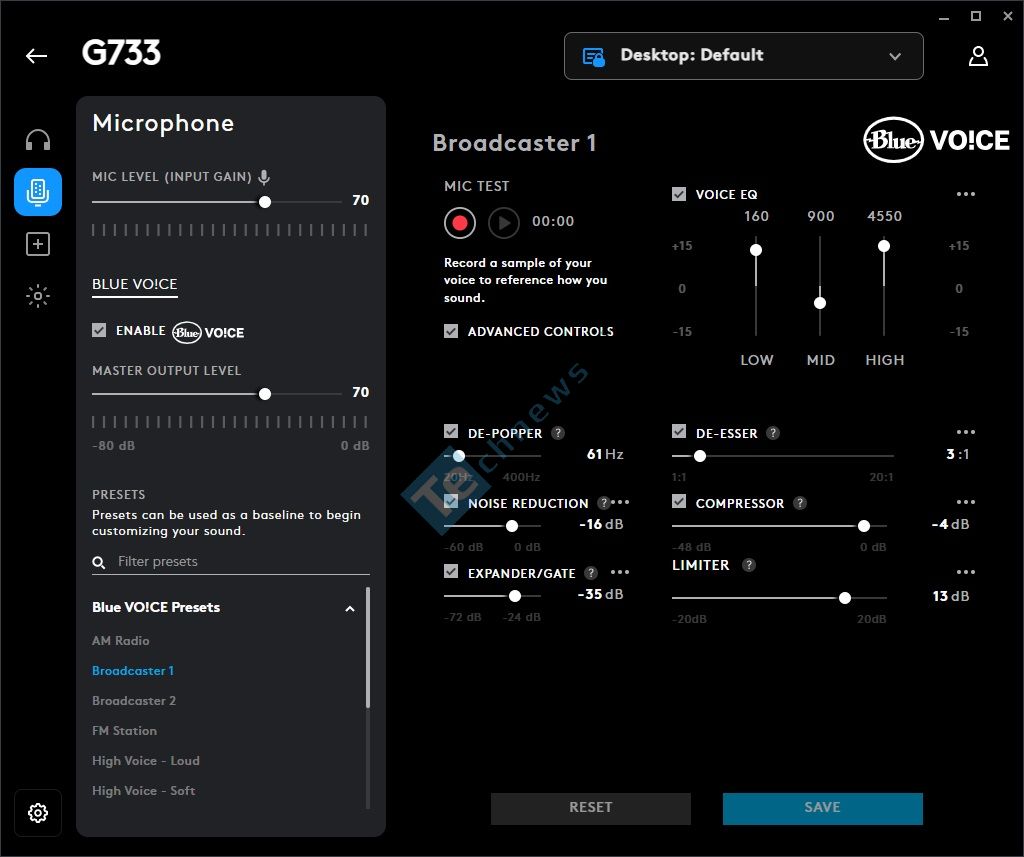The width and height of the screenshot is (1024, 857).
Task: Click the Blue VO!CE logo
Action: pyautogui.click(x=936, y=140)
